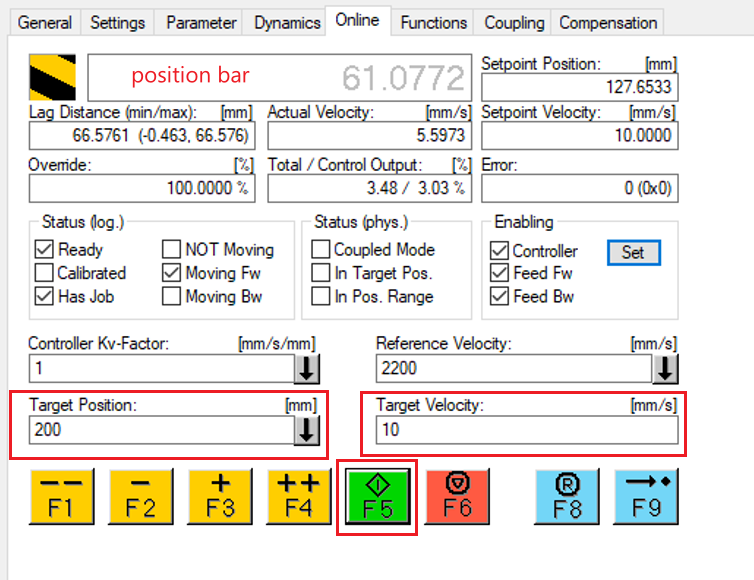Screen dimensions: 754x580
Task: Start axis motion with green F5 button
Action: click(376, 495)
